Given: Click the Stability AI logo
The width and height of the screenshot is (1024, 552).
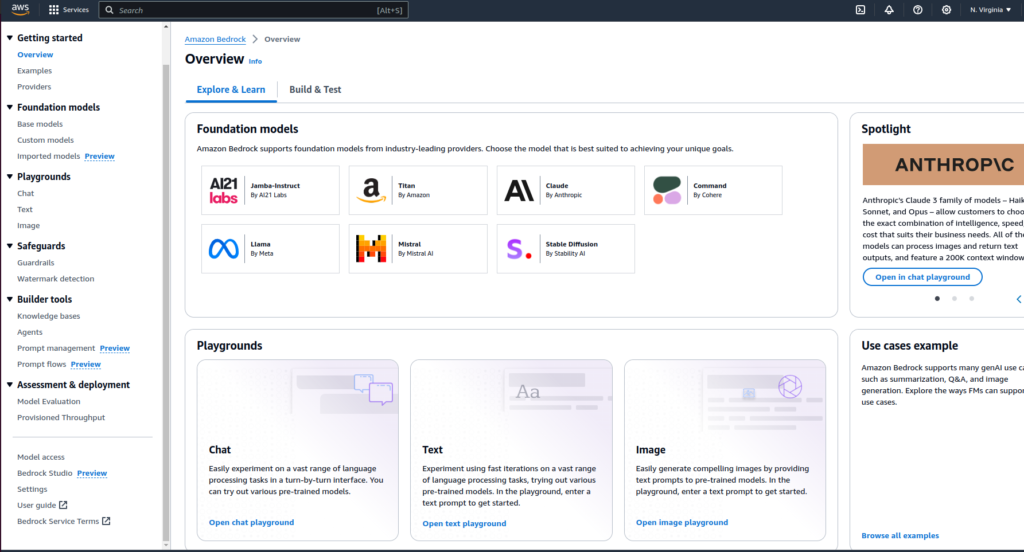Looking at the screenshot, I should (x=519, y=249).
